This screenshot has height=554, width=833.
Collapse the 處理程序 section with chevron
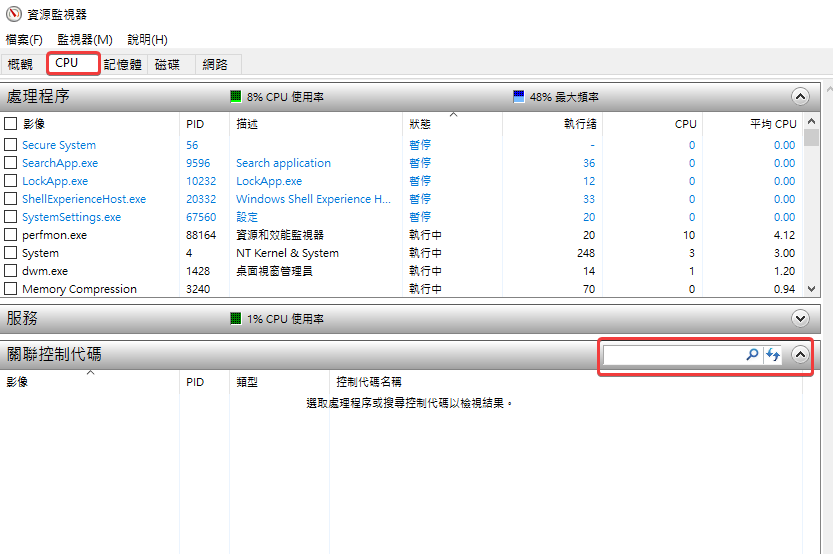click(800, 96)
